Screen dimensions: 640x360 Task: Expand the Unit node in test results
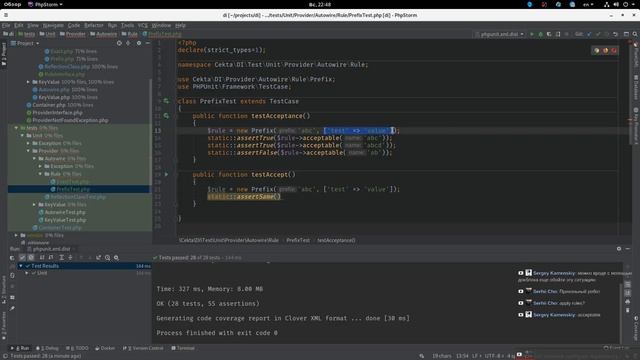click(x=27, y=273)
